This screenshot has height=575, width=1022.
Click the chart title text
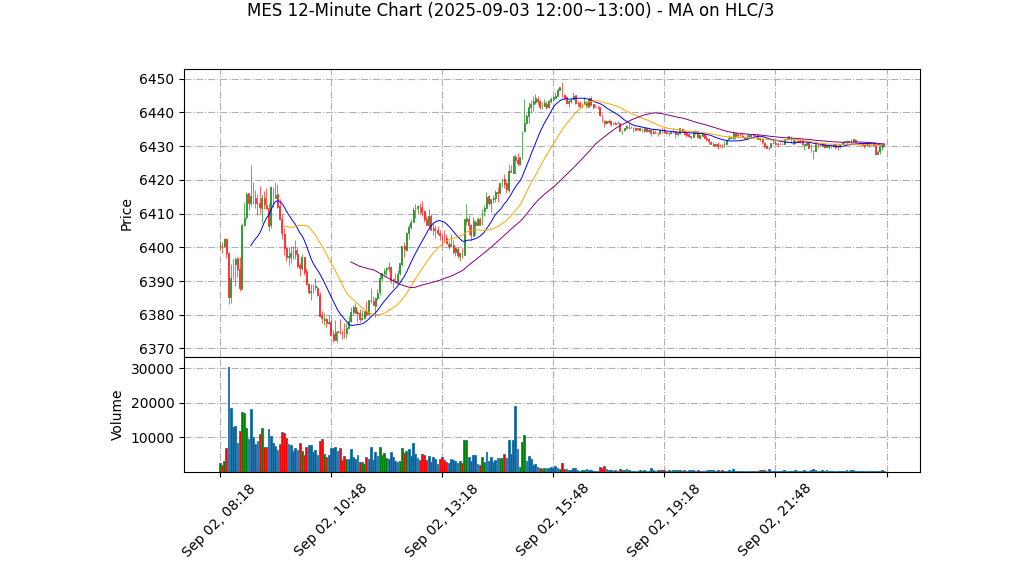pos(510,10)
